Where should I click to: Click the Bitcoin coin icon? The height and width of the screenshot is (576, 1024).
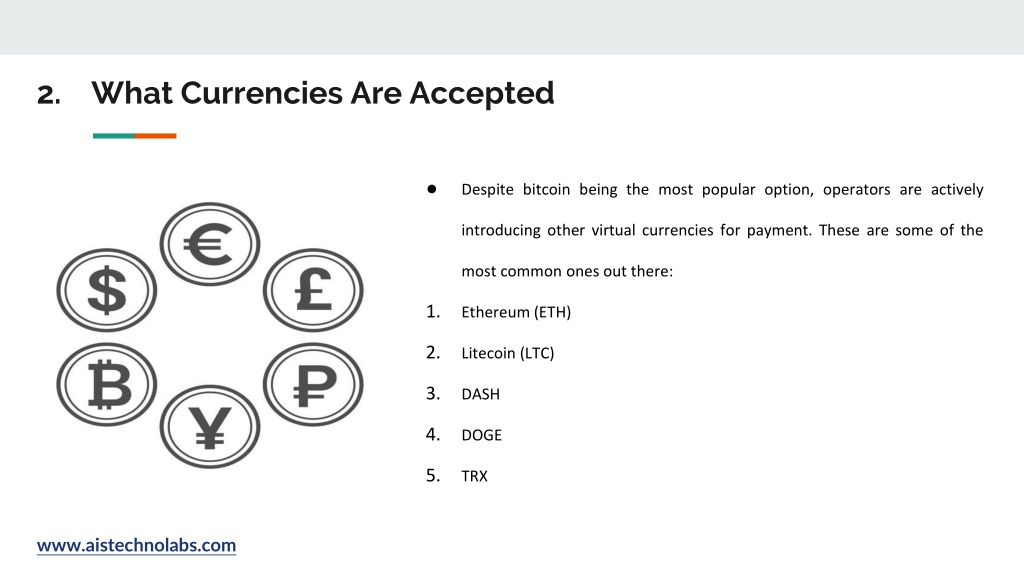click(106, 385)
